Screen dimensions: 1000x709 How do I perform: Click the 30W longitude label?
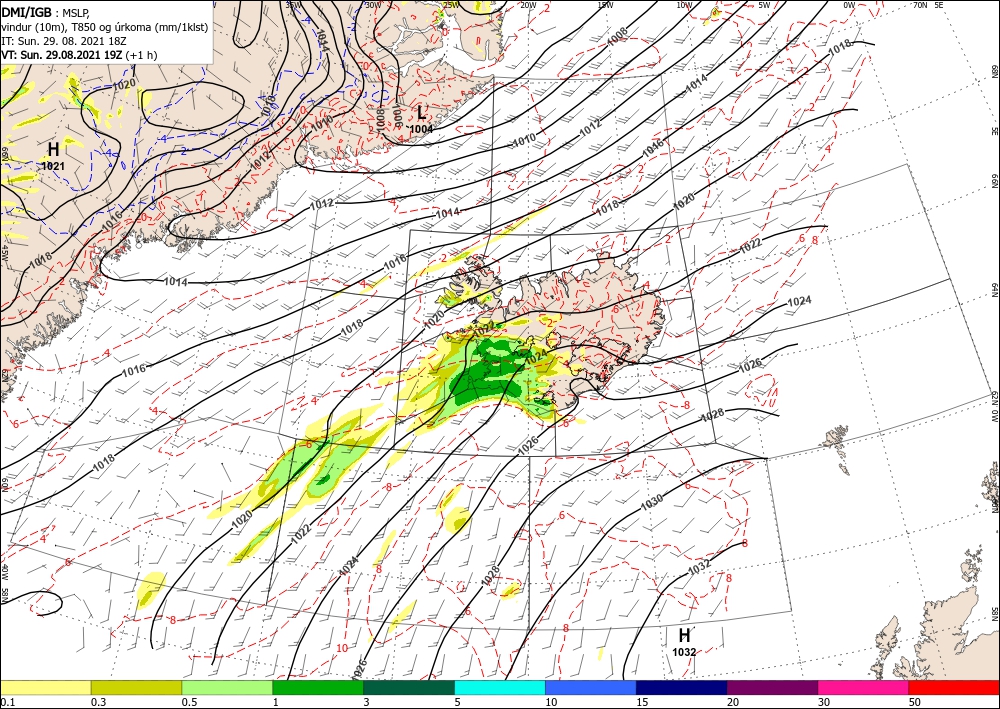point(372,5)
